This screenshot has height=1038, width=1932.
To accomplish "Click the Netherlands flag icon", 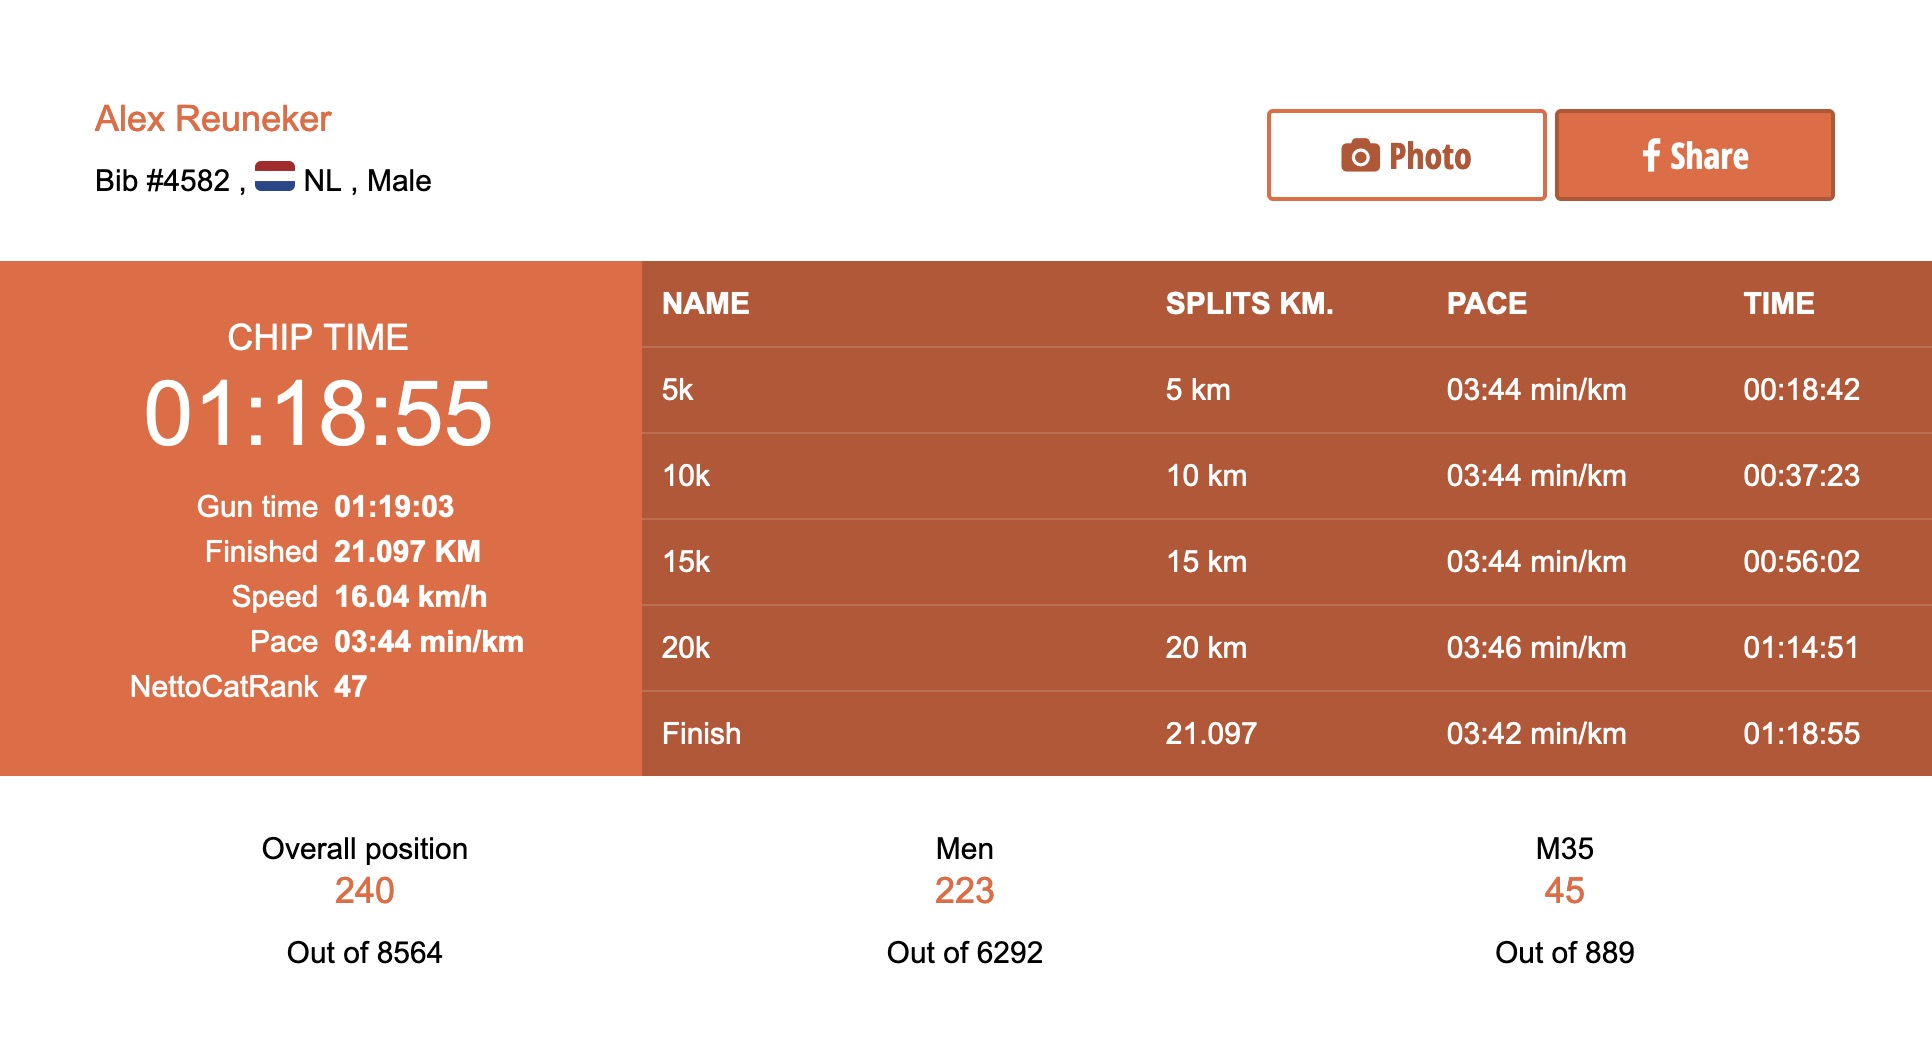I will [x=275, y=176].
